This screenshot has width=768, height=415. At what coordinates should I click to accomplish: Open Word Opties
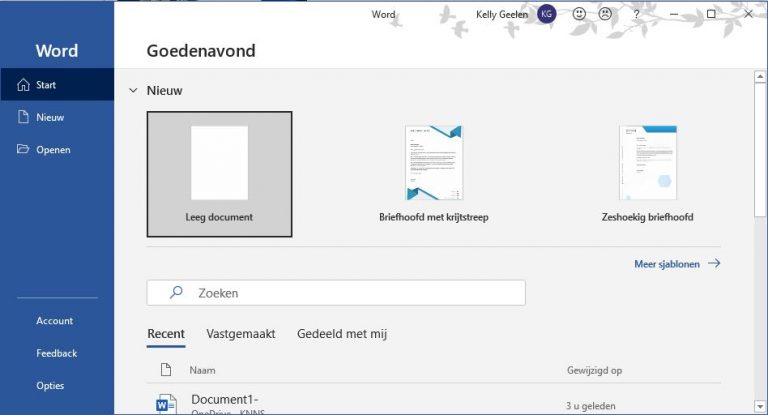50,385
